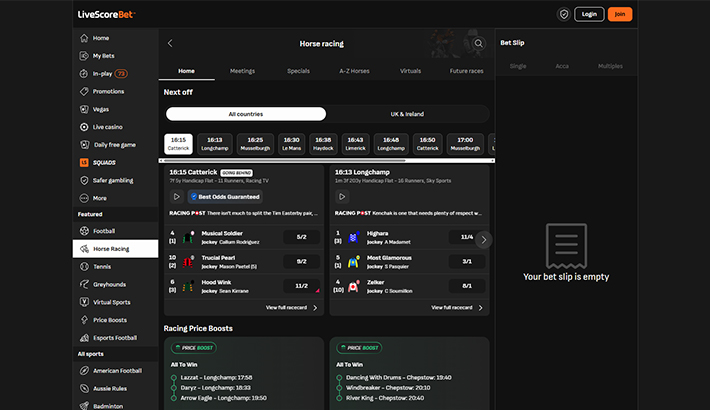Open the Vegas icon

tap(84, 109)
